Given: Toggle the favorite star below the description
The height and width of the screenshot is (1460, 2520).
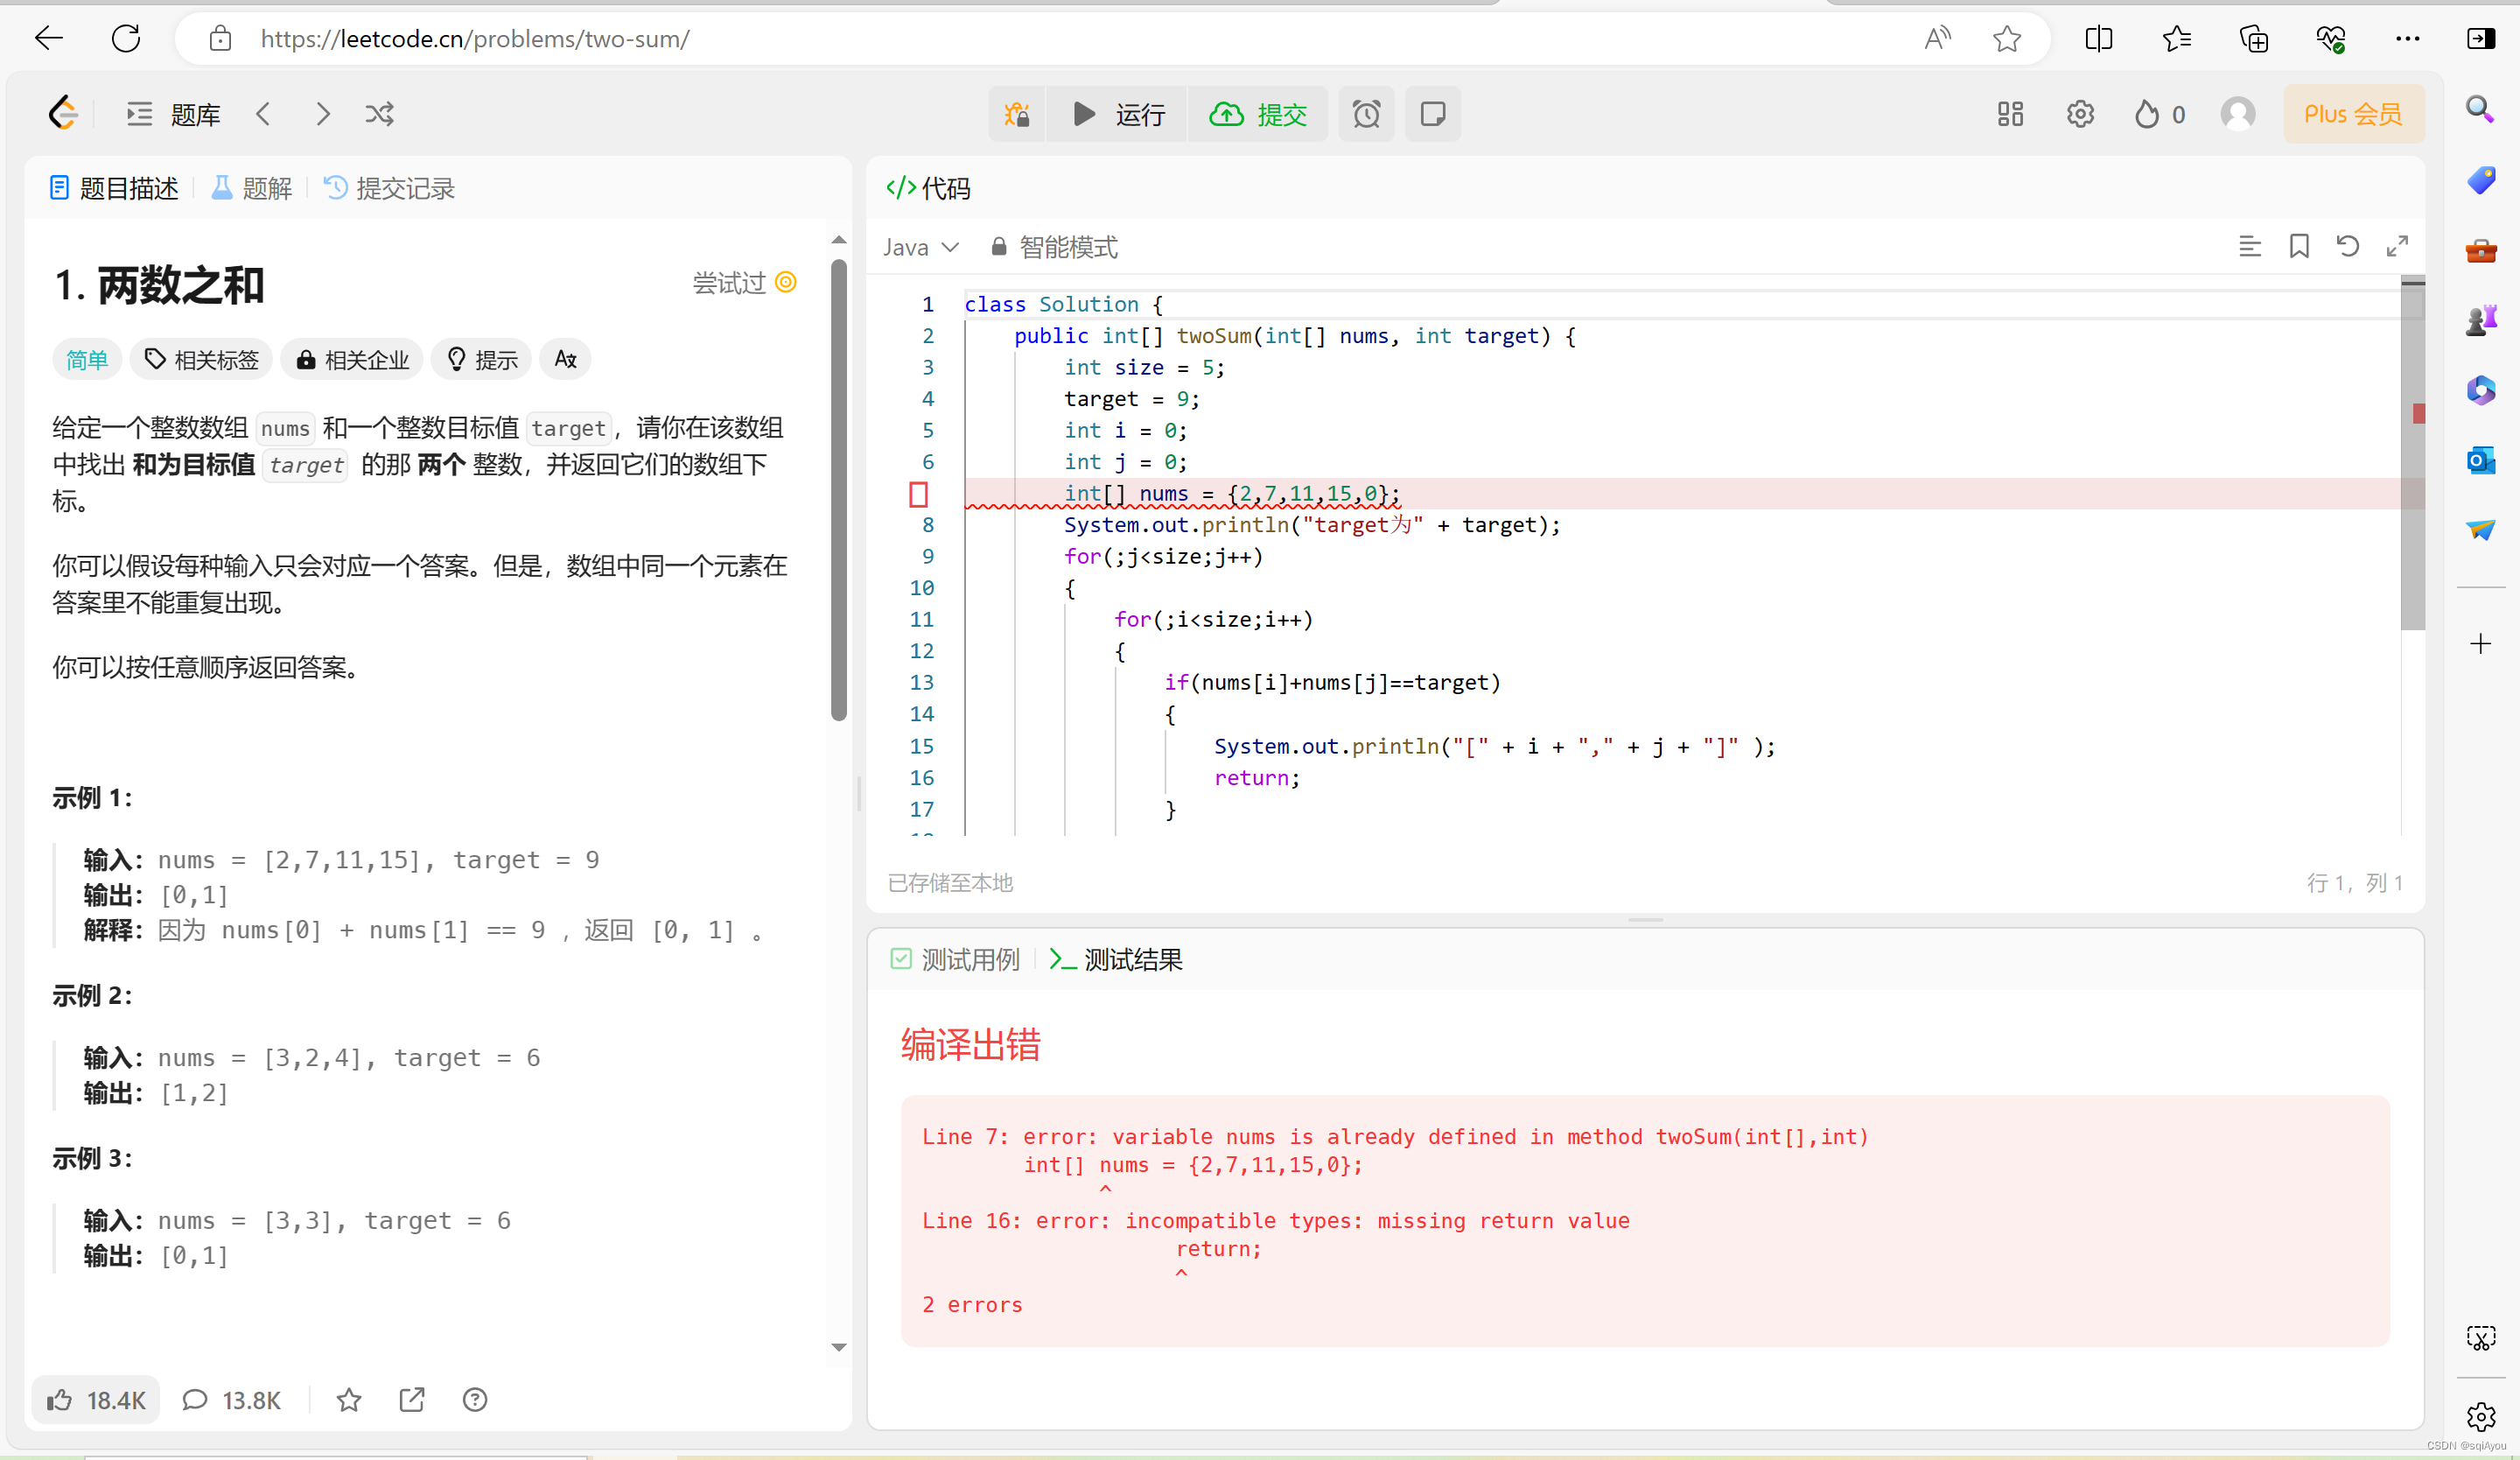Looking at the screenshot, I should click(348, 1400).
